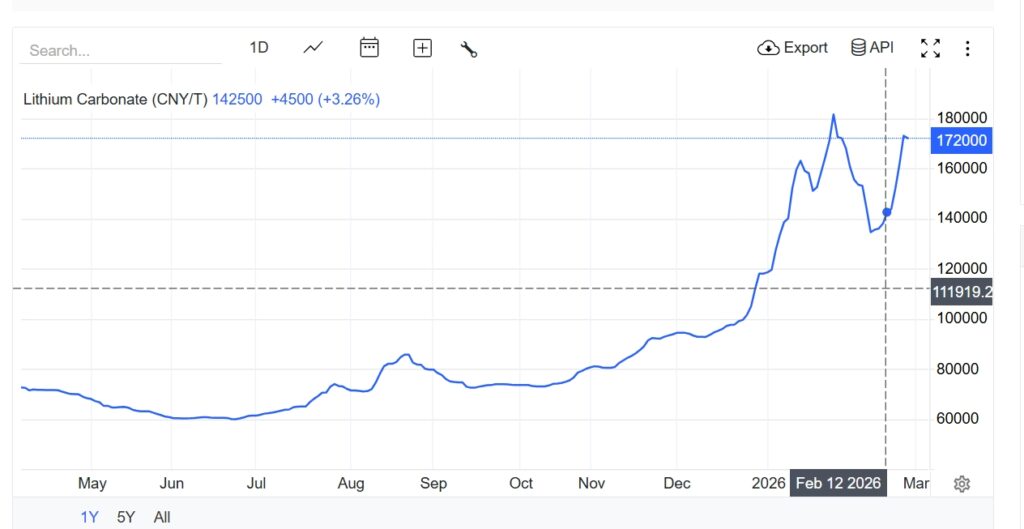Open chart settings gear icon
1024x529 pixels.
pyautogui.click(x=962, y=484)
